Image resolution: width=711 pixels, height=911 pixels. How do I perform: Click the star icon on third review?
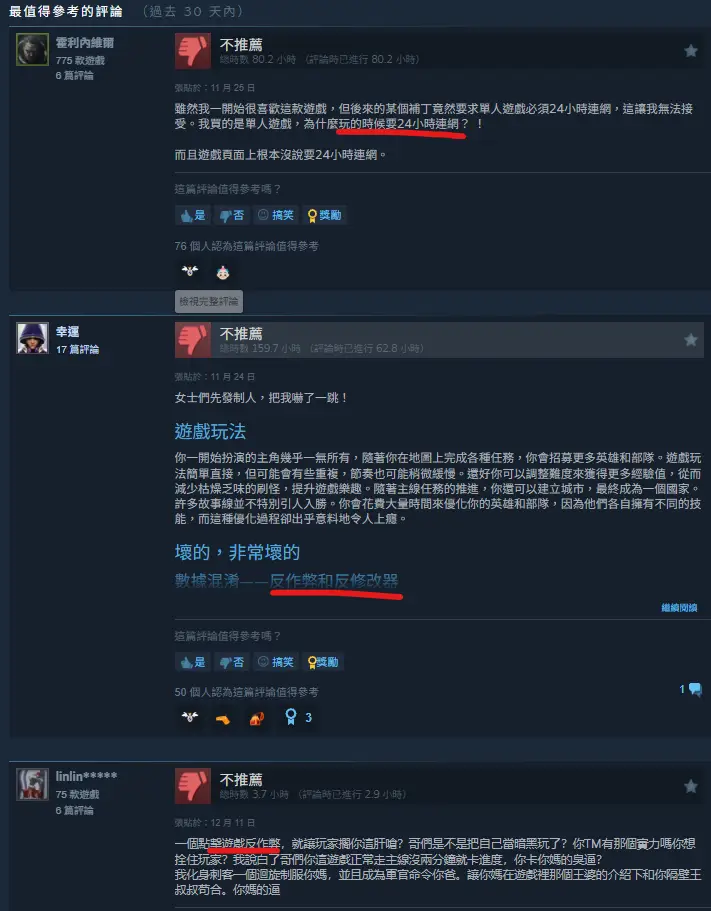[691, 786]
